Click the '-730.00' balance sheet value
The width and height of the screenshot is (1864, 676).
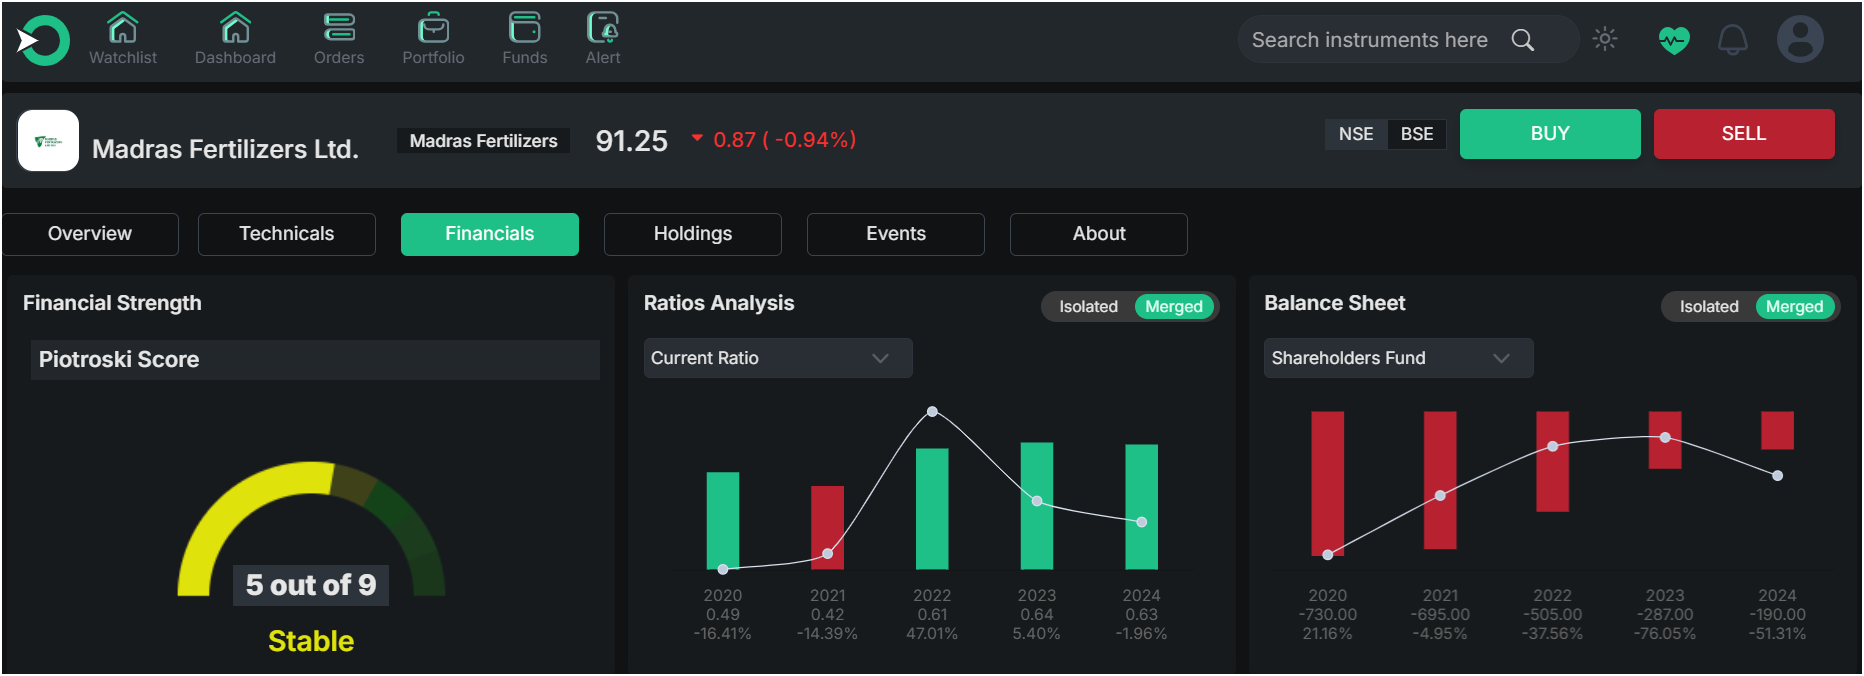1328,615
